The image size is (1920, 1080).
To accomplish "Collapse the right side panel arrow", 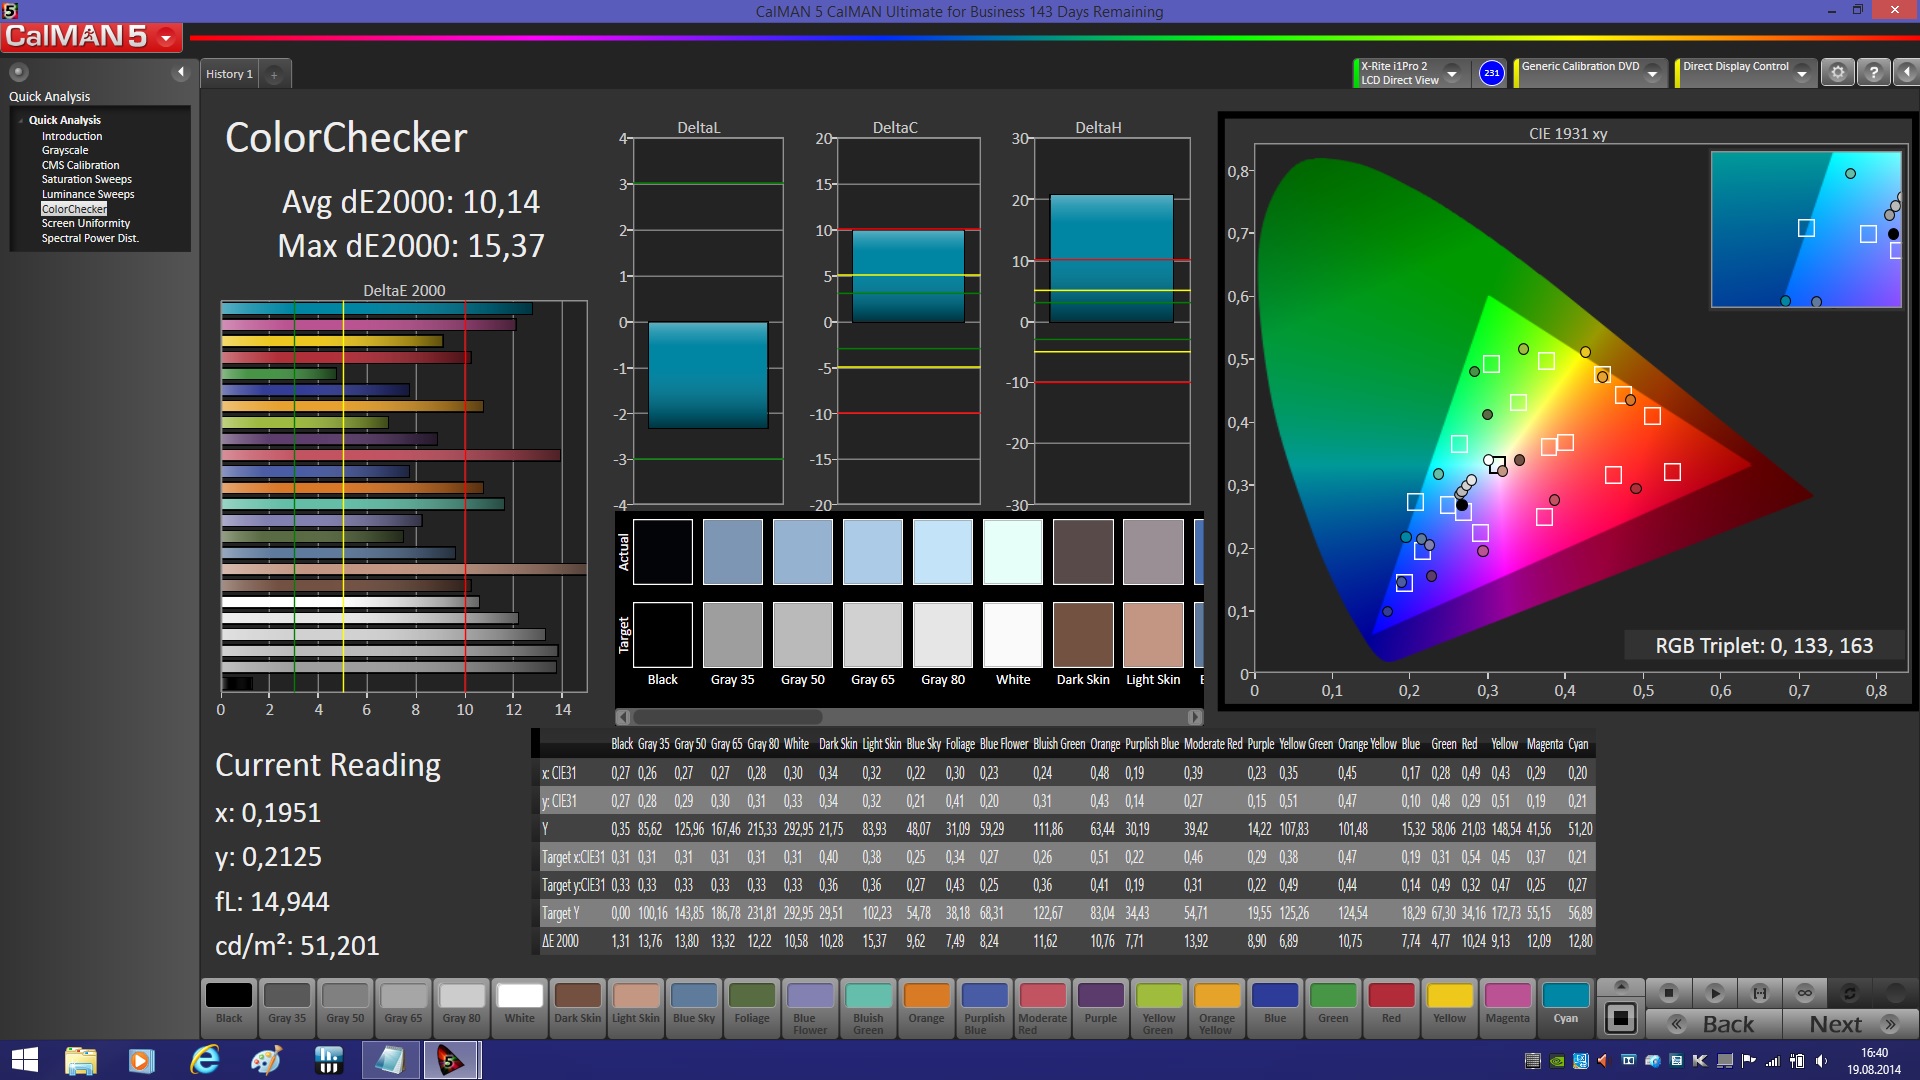I will tap(1906, 73).
